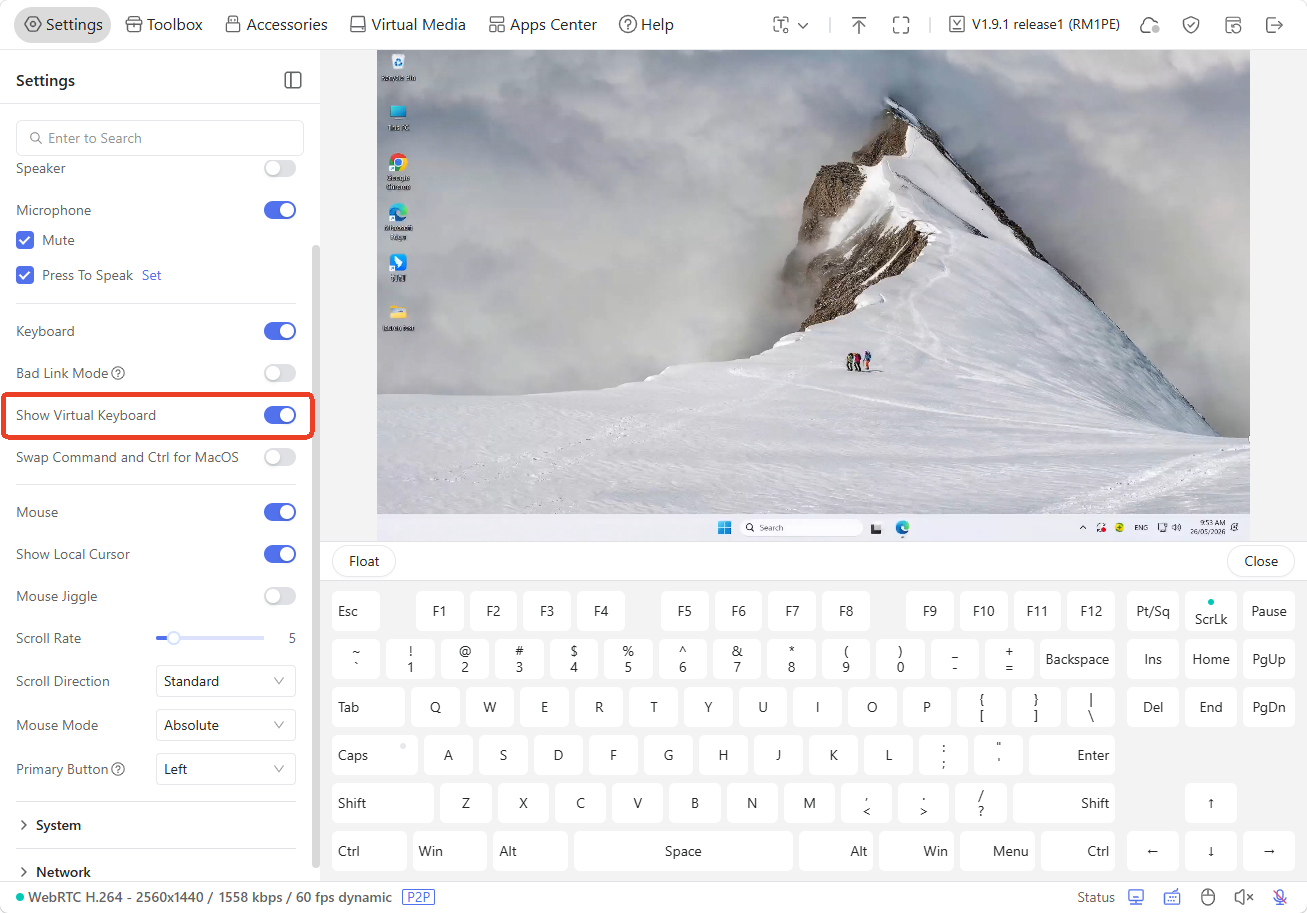The height and width of the screenshot is (913, 1307).
Task: Click the settings search input field
Action: [160, 138]
